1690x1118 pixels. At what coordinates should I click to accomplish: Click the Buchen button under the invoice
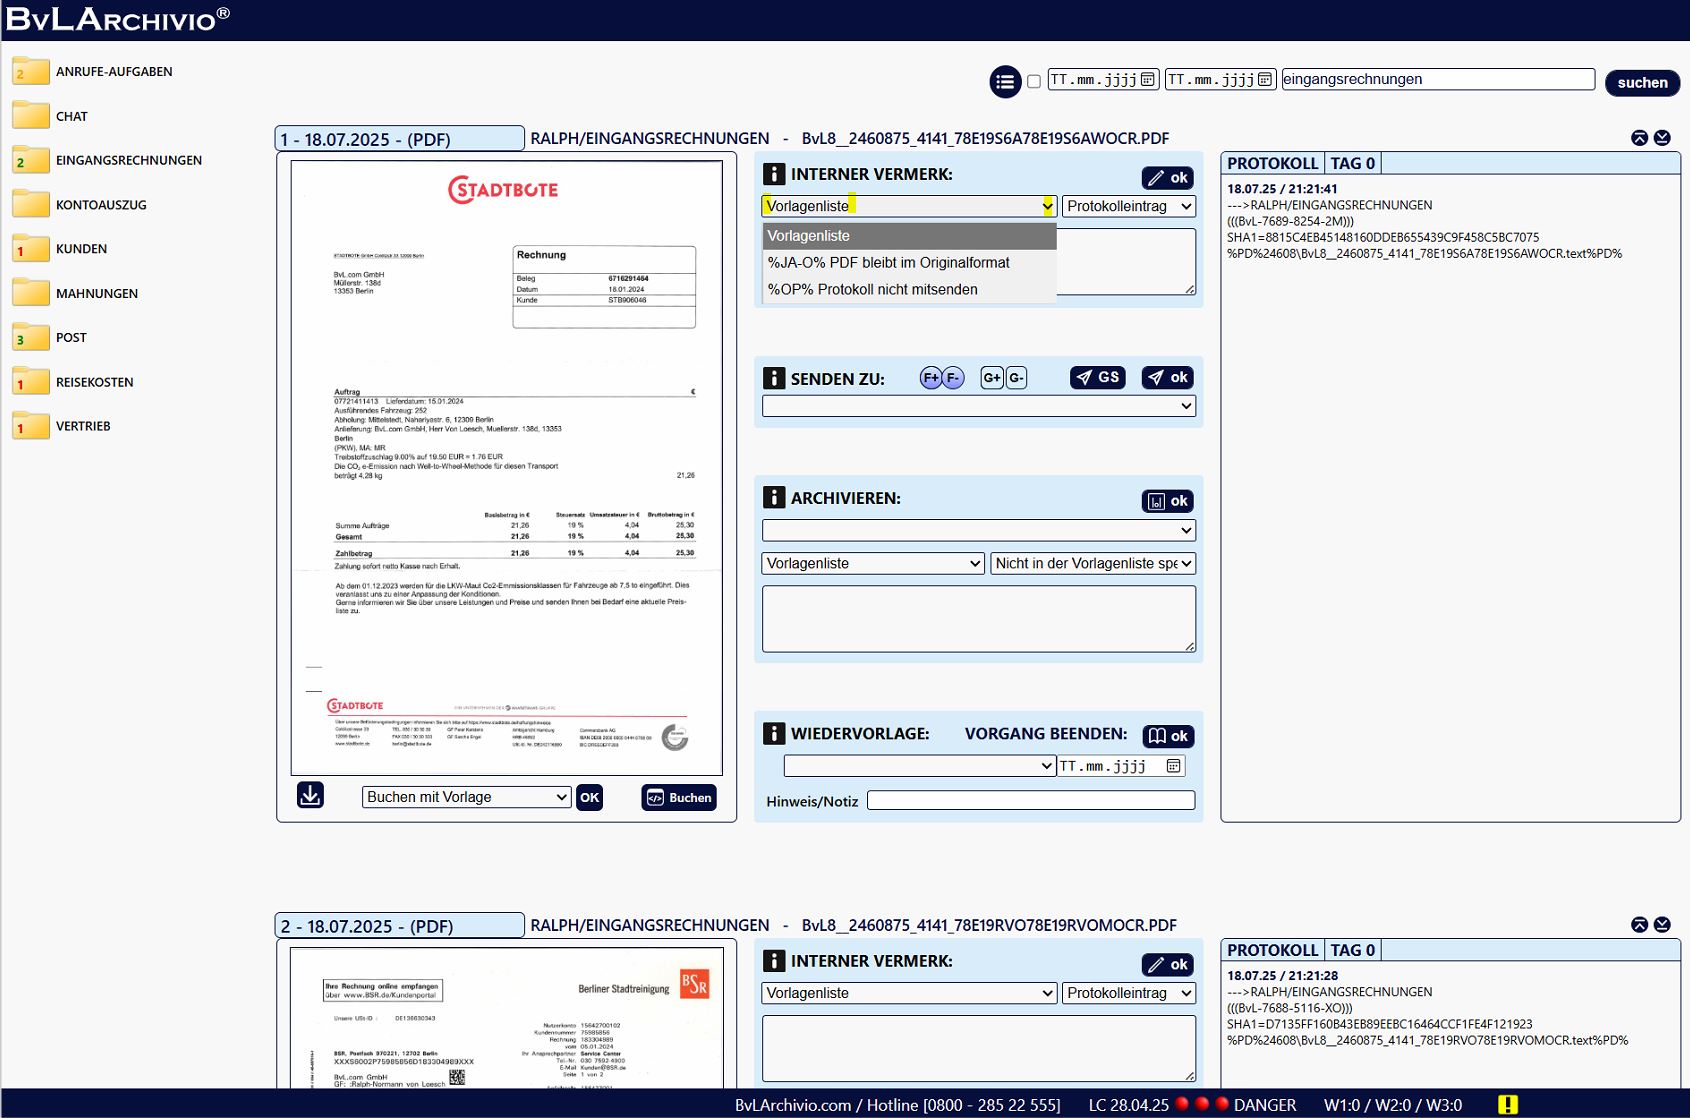click(x=679, y=797)
